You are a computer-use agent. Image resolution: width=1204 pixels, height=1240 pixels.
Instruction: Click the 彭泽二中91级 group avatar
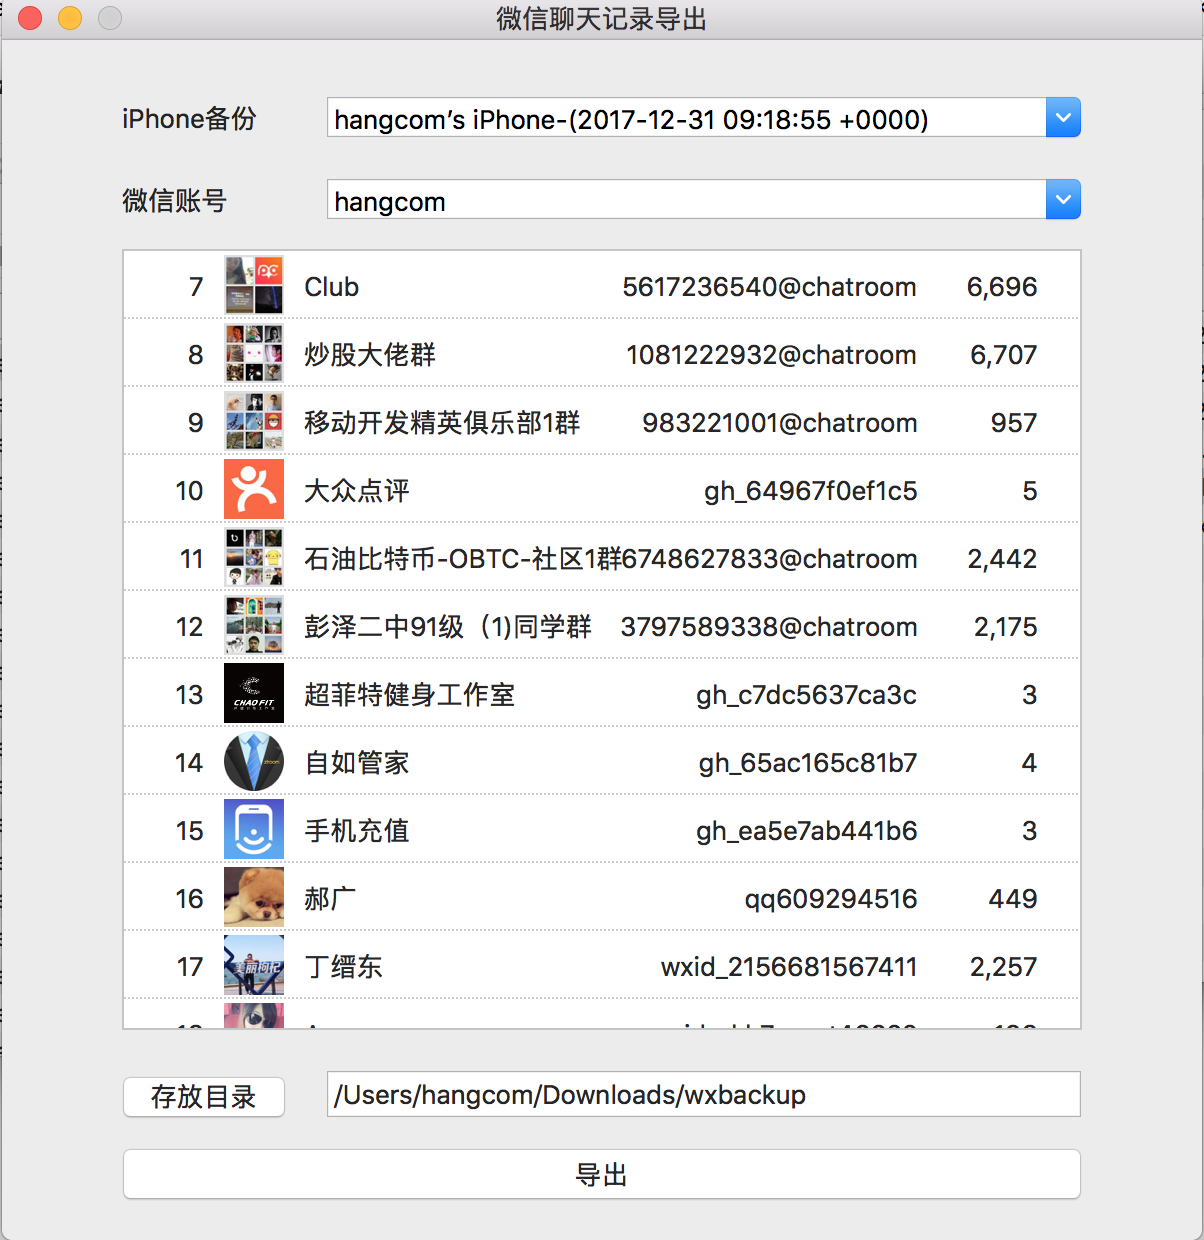[254, 625]
